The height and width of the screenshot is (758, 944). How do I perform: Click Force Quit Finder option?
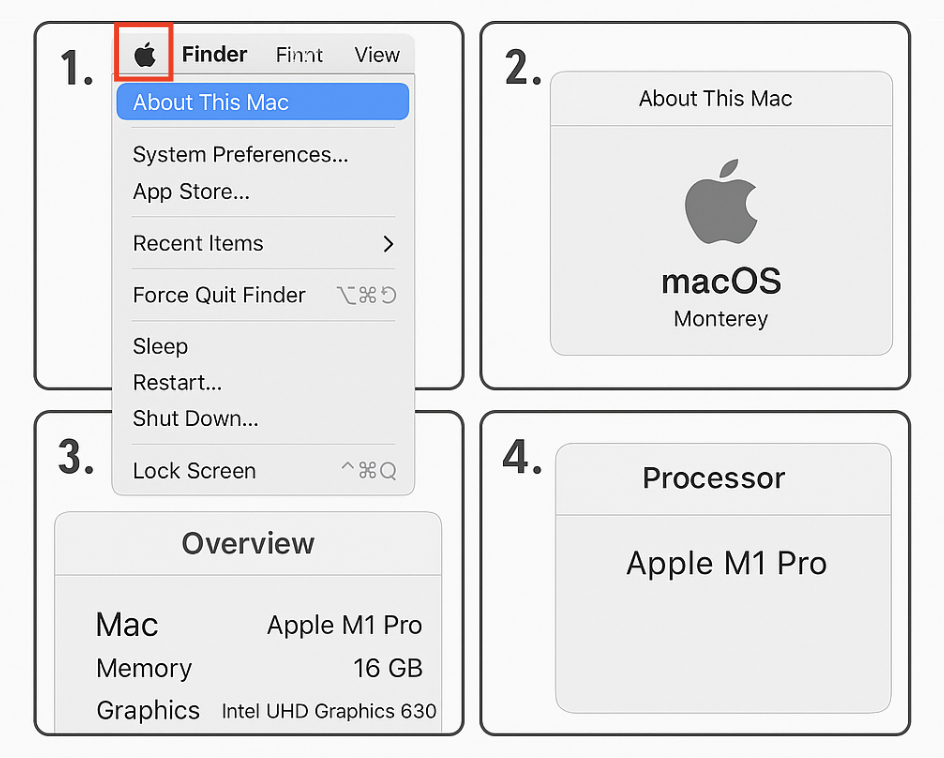(x=219, y=295)
